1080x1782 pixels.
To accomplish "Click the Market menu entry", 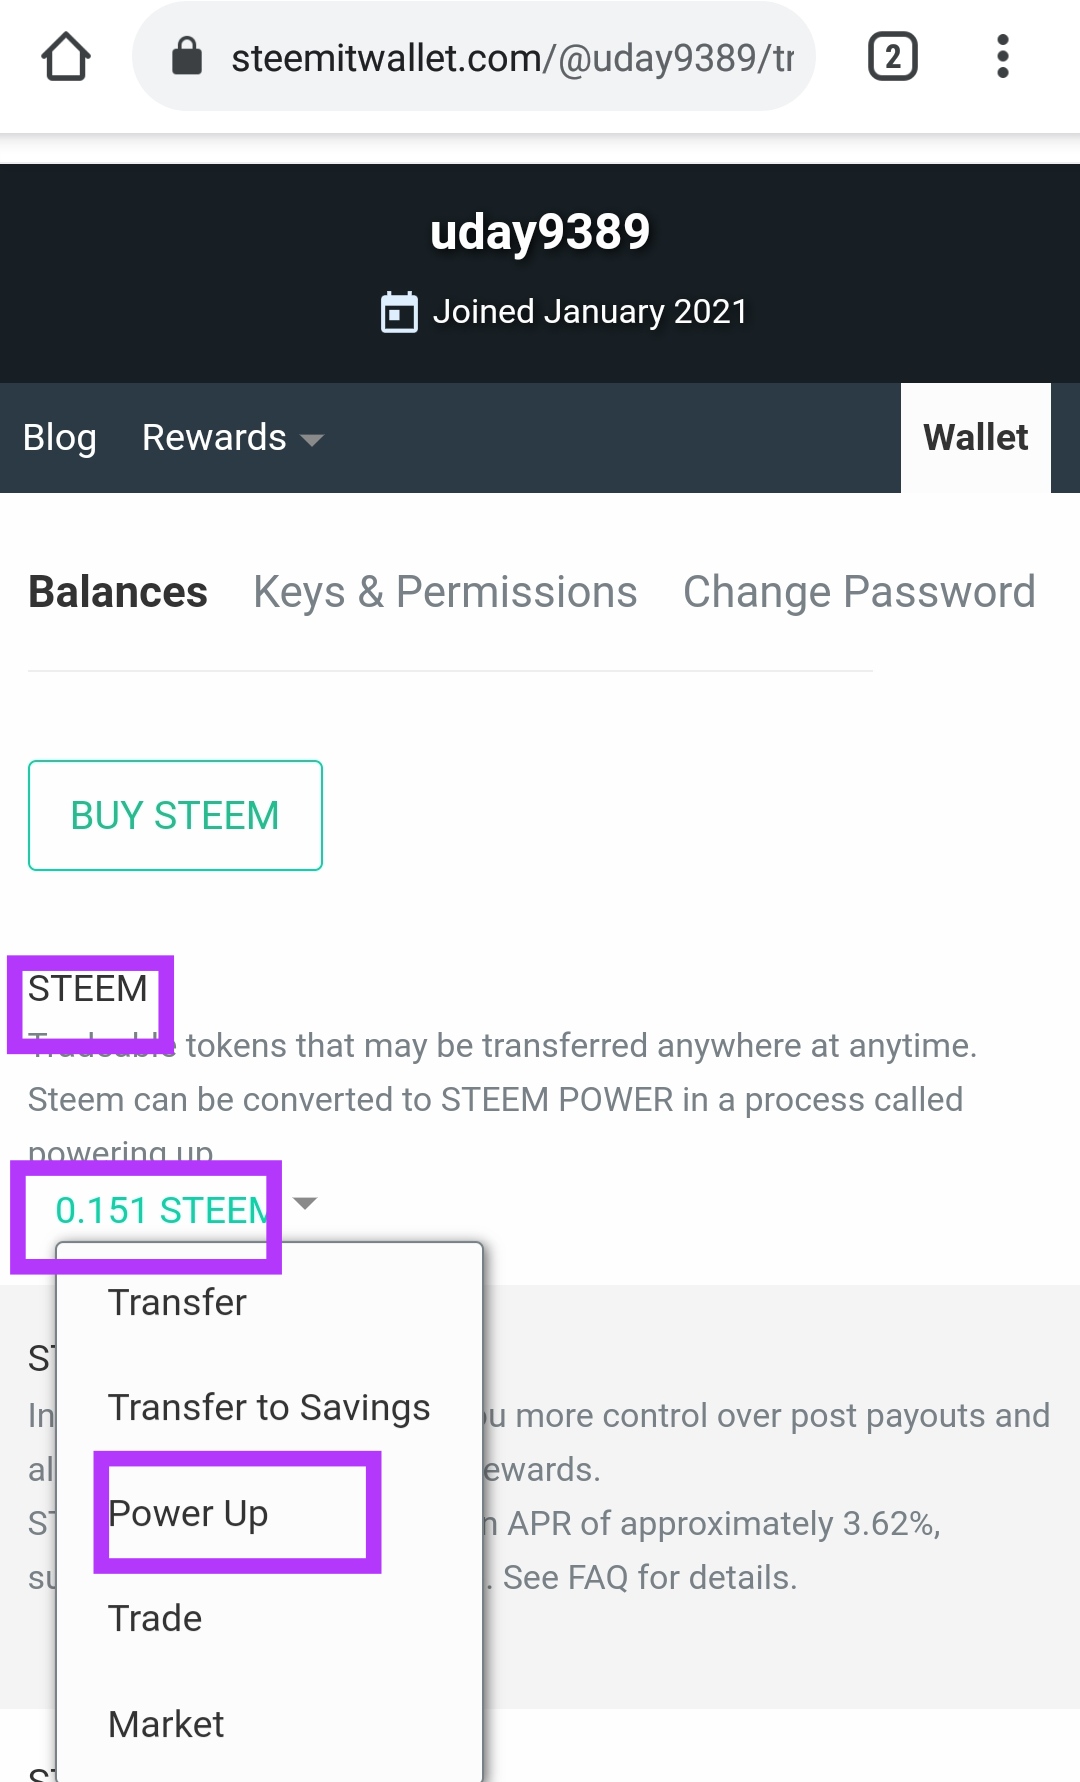I will click(166, 1724).
